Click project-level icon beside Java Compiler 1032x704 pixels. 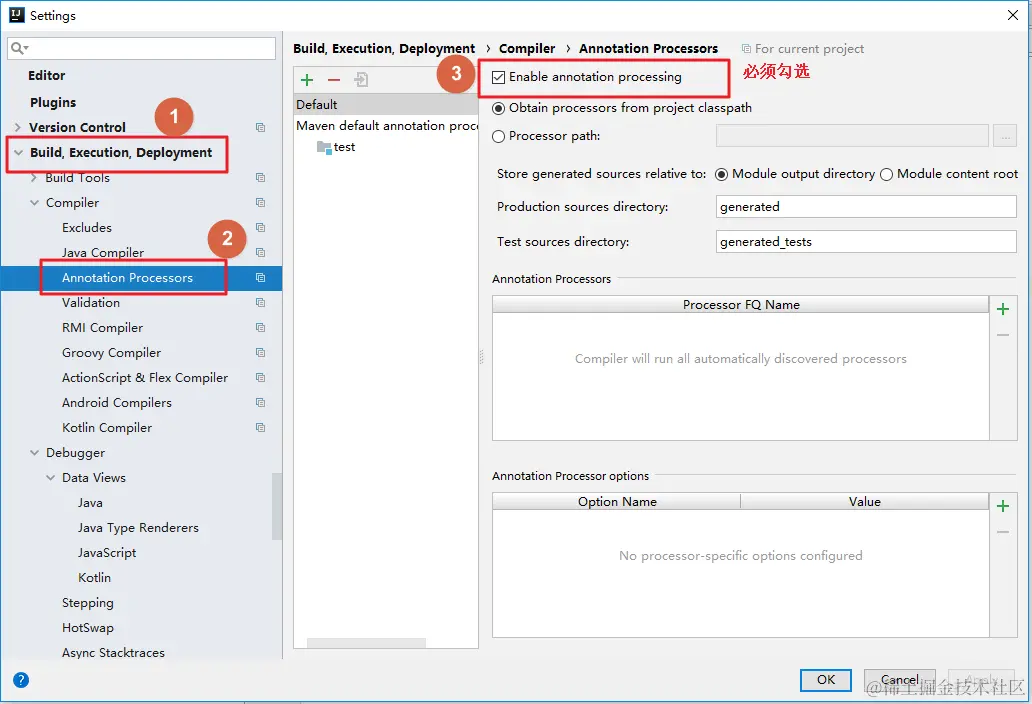coord(261,253)
